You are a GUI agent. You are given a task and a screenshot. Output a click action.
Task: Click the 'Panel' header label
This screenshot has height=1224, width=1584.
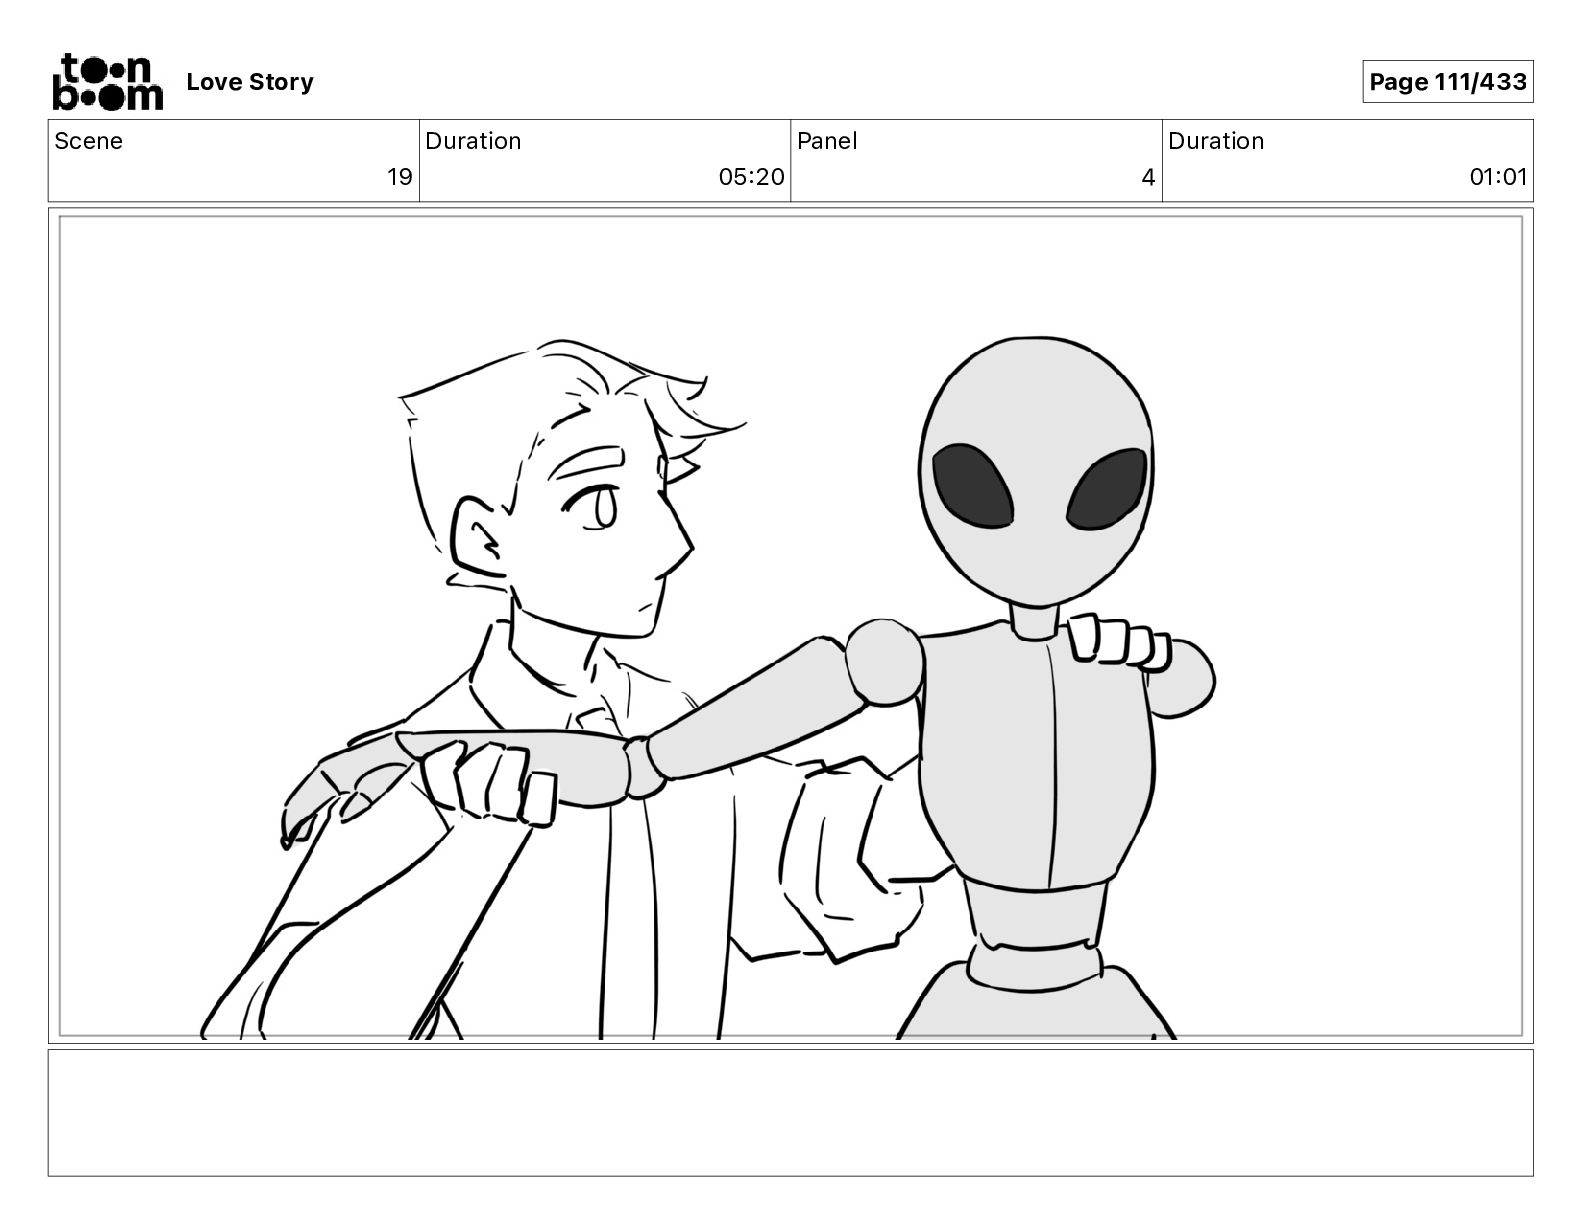(x=827, y=141)
